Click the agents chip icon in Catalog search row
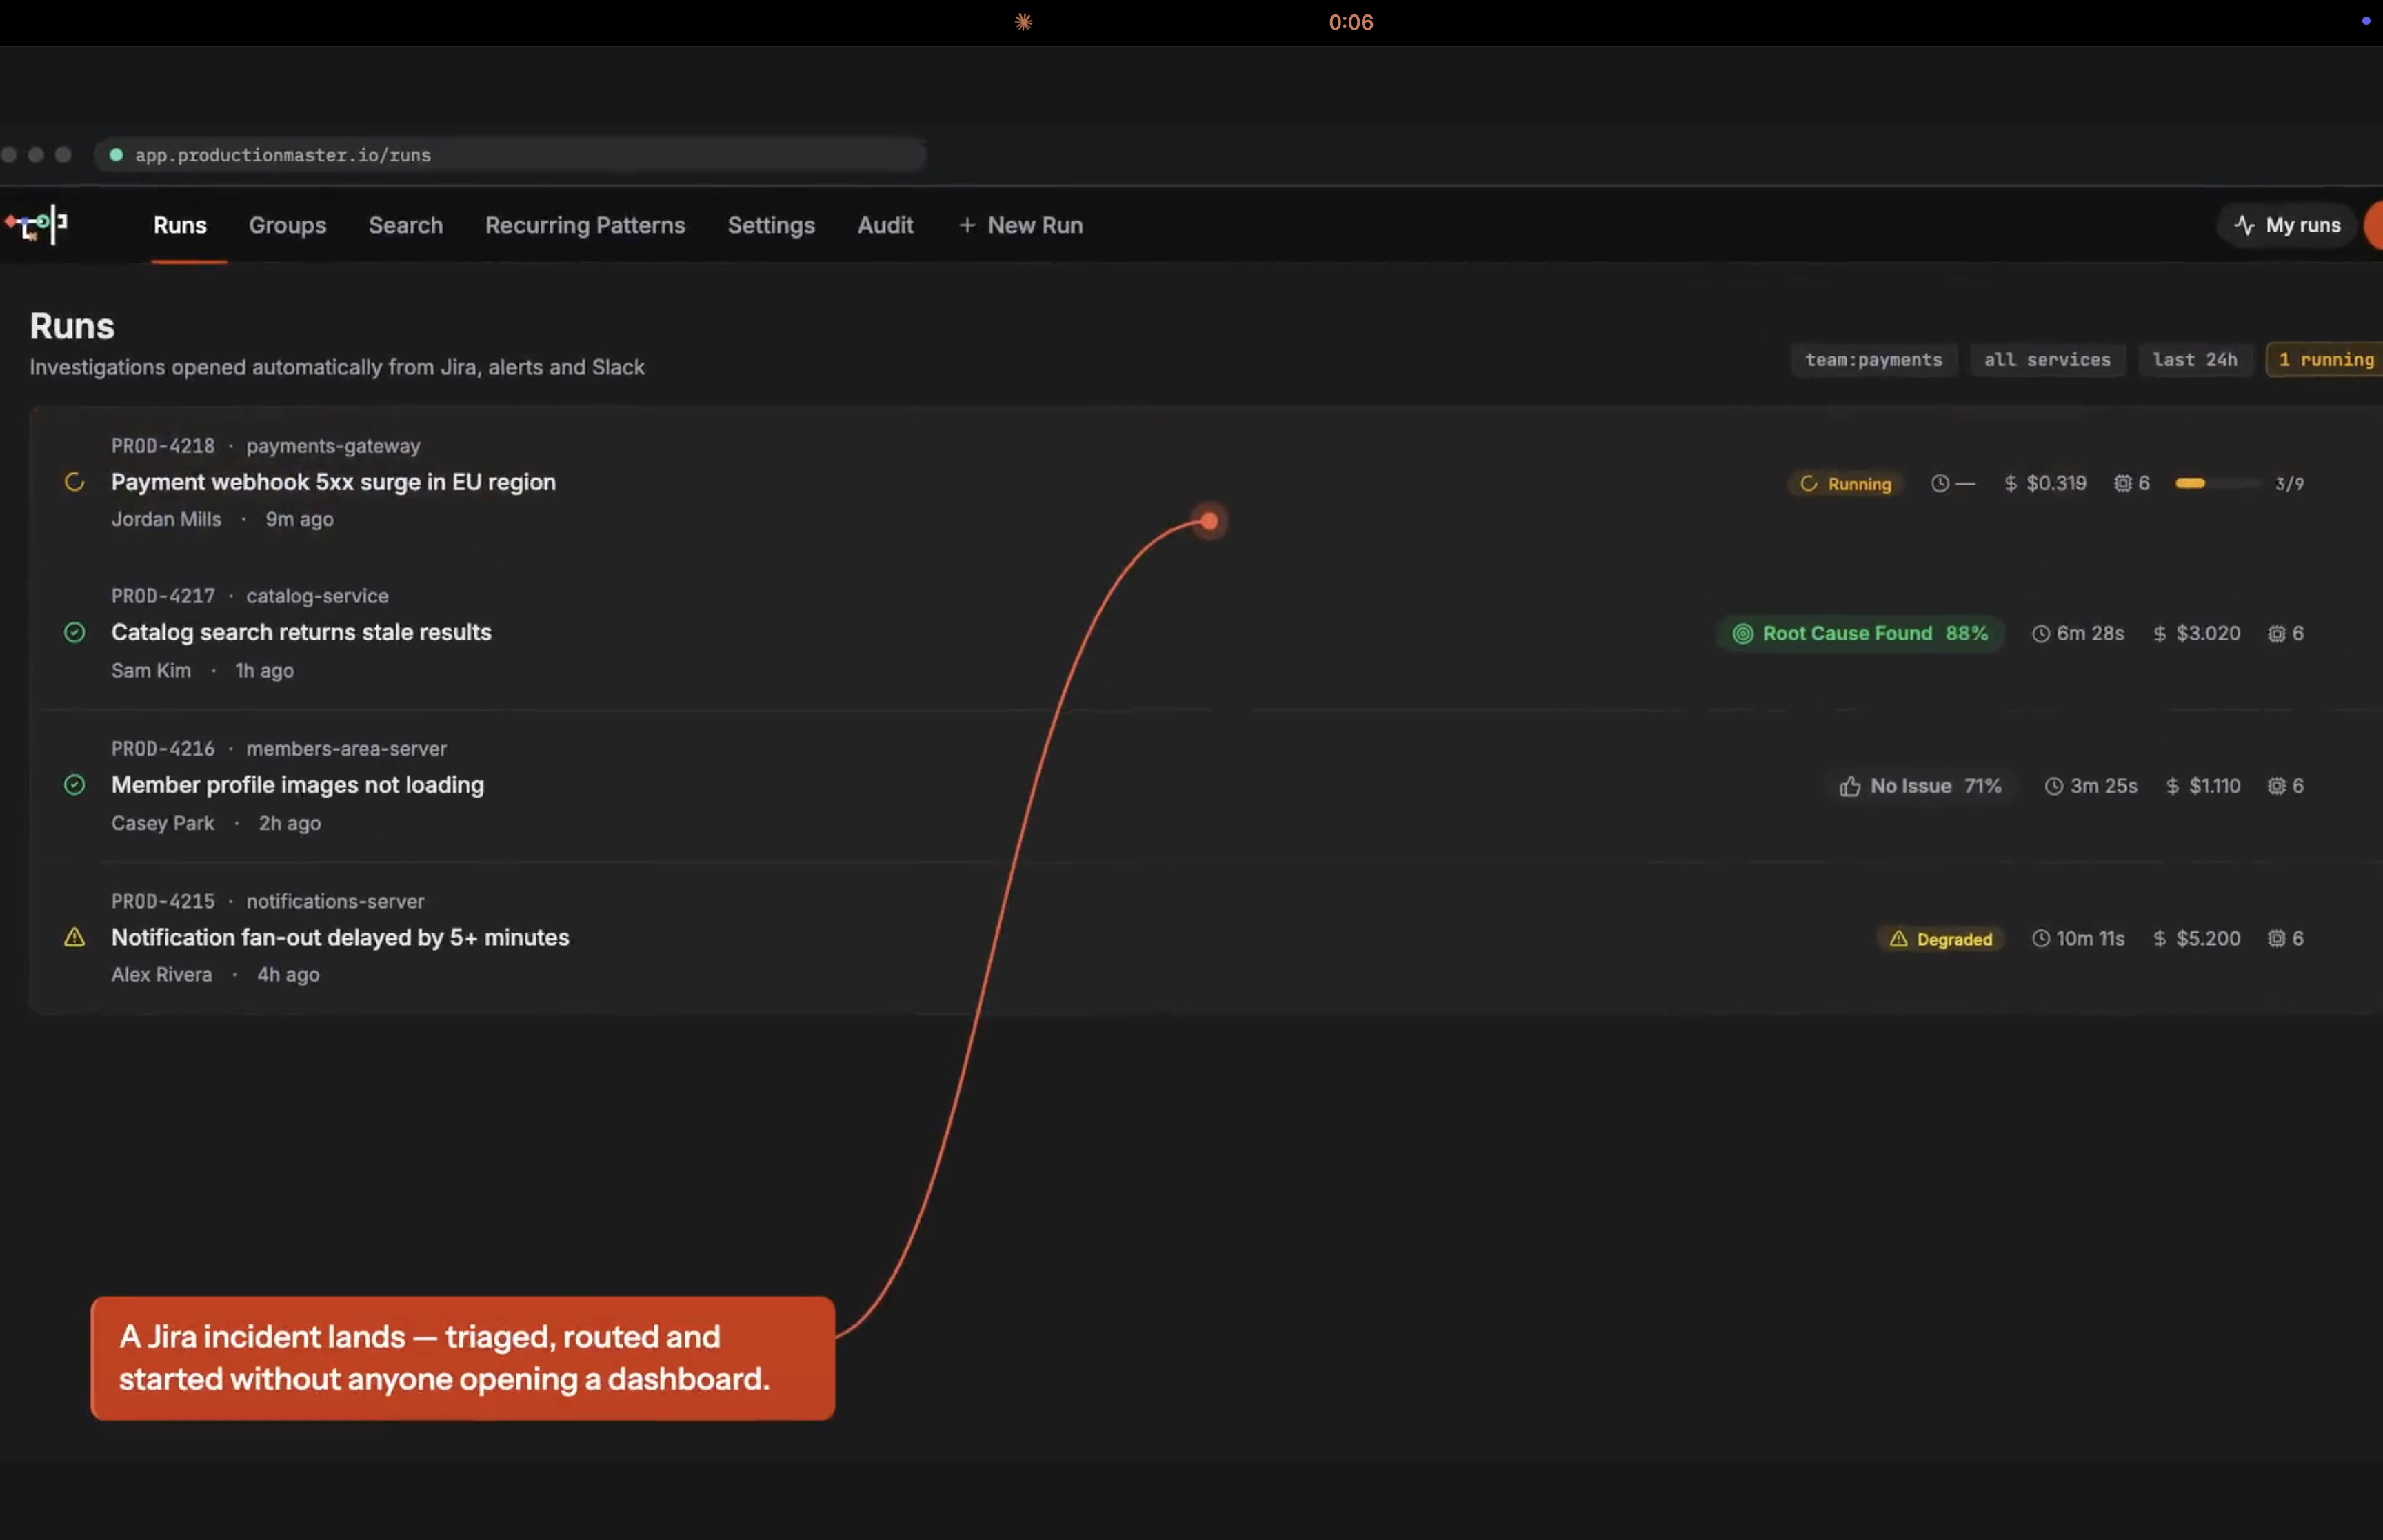The image size is (2383, 1540). click(x=2276, y=634)
